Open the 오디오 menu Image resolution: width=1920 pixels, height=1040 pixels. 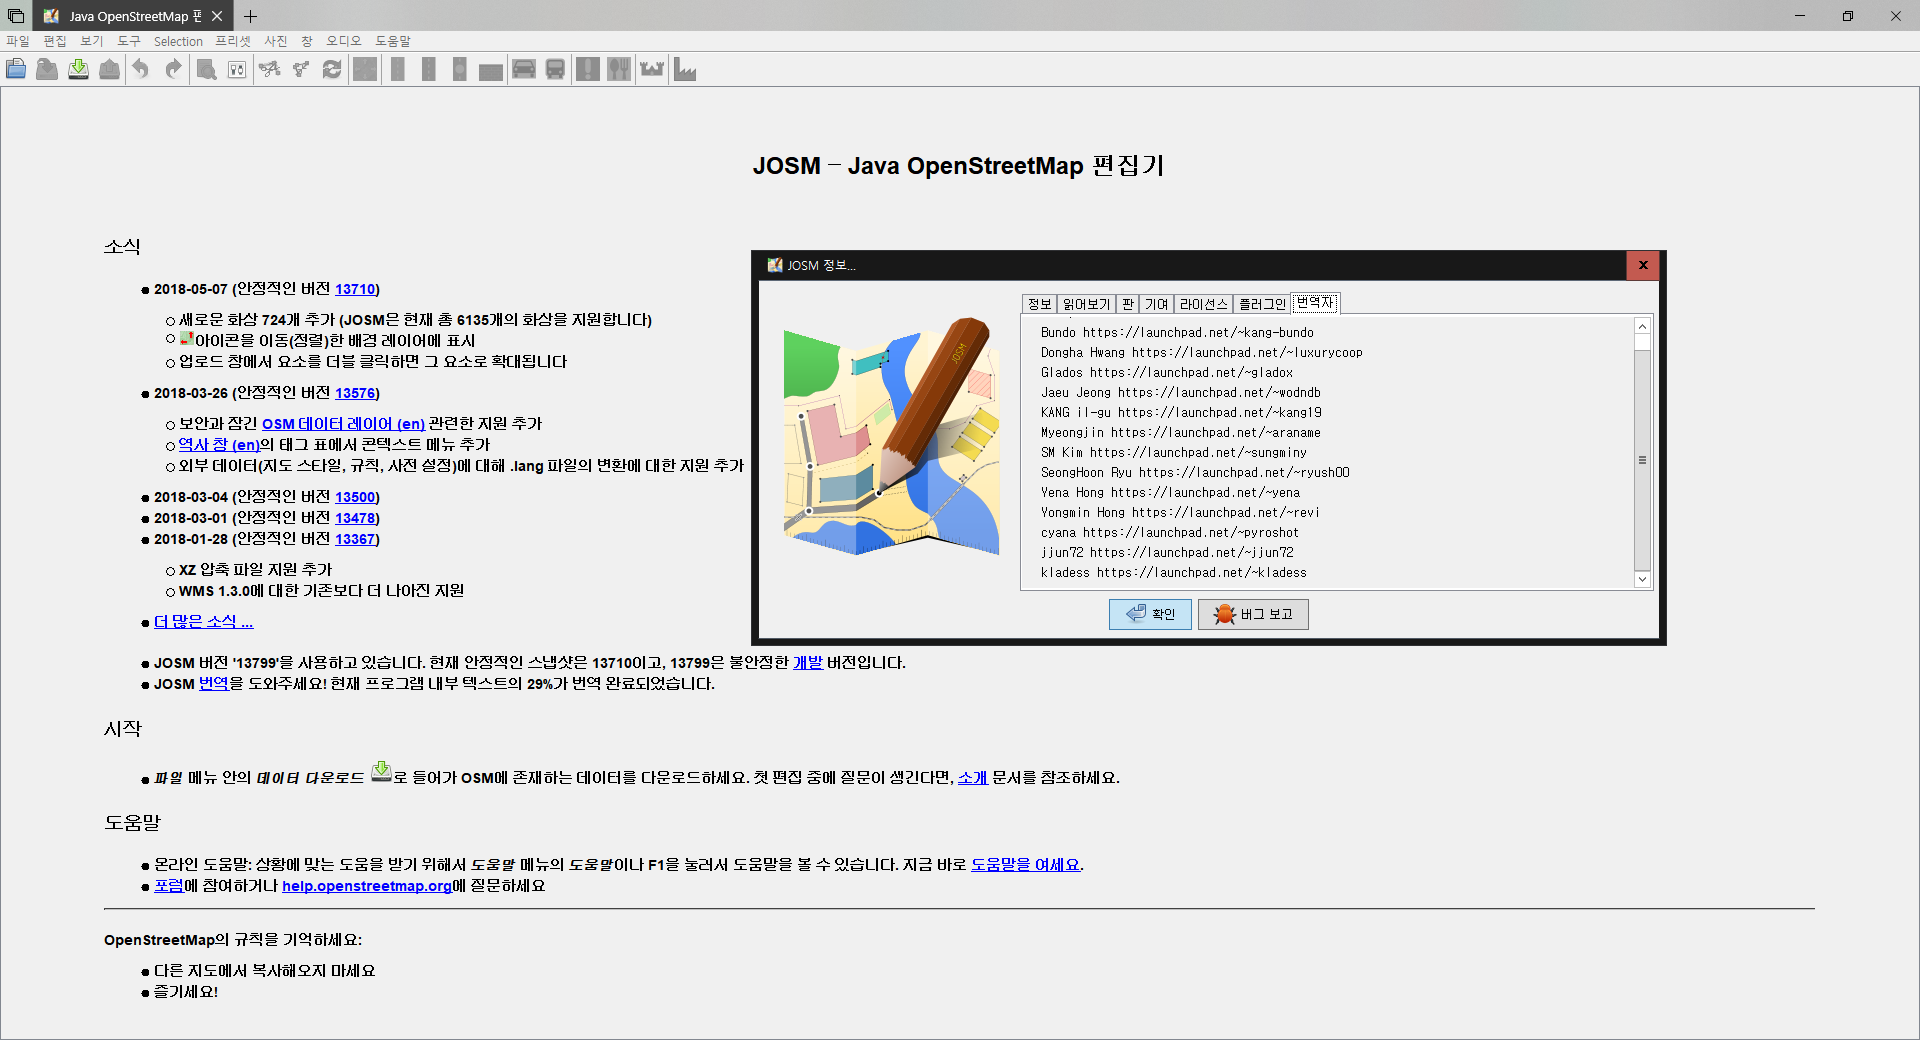click(x=344, y=41)
